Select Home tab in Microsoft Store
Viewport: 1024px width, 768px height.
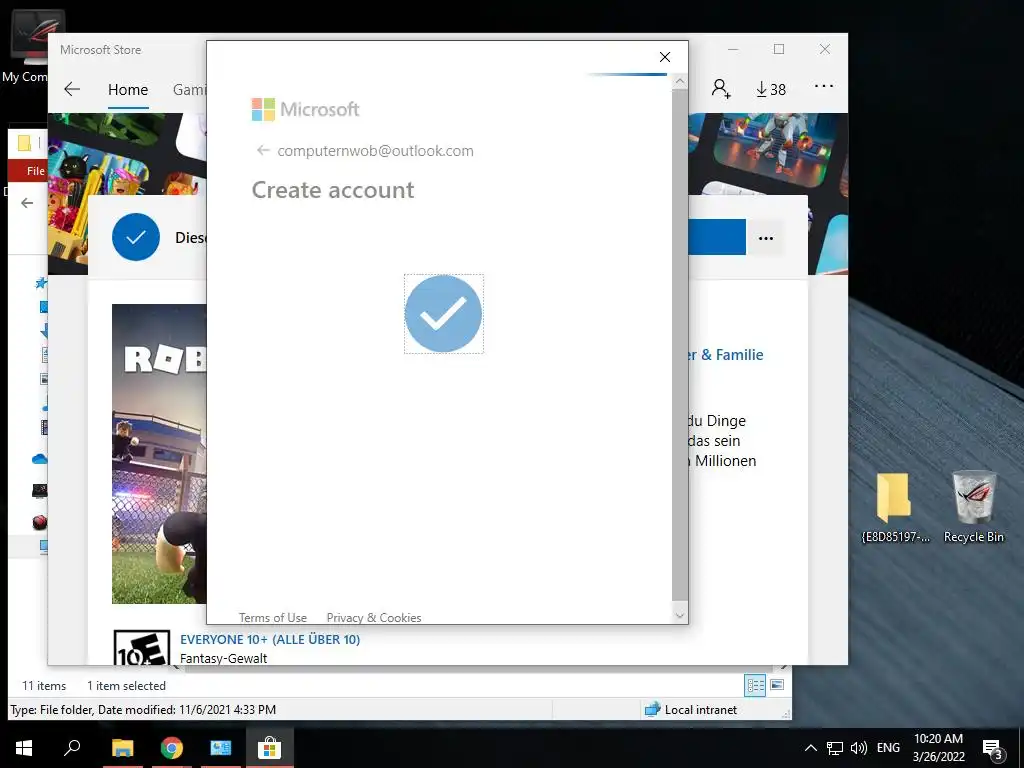click(128, 89)
